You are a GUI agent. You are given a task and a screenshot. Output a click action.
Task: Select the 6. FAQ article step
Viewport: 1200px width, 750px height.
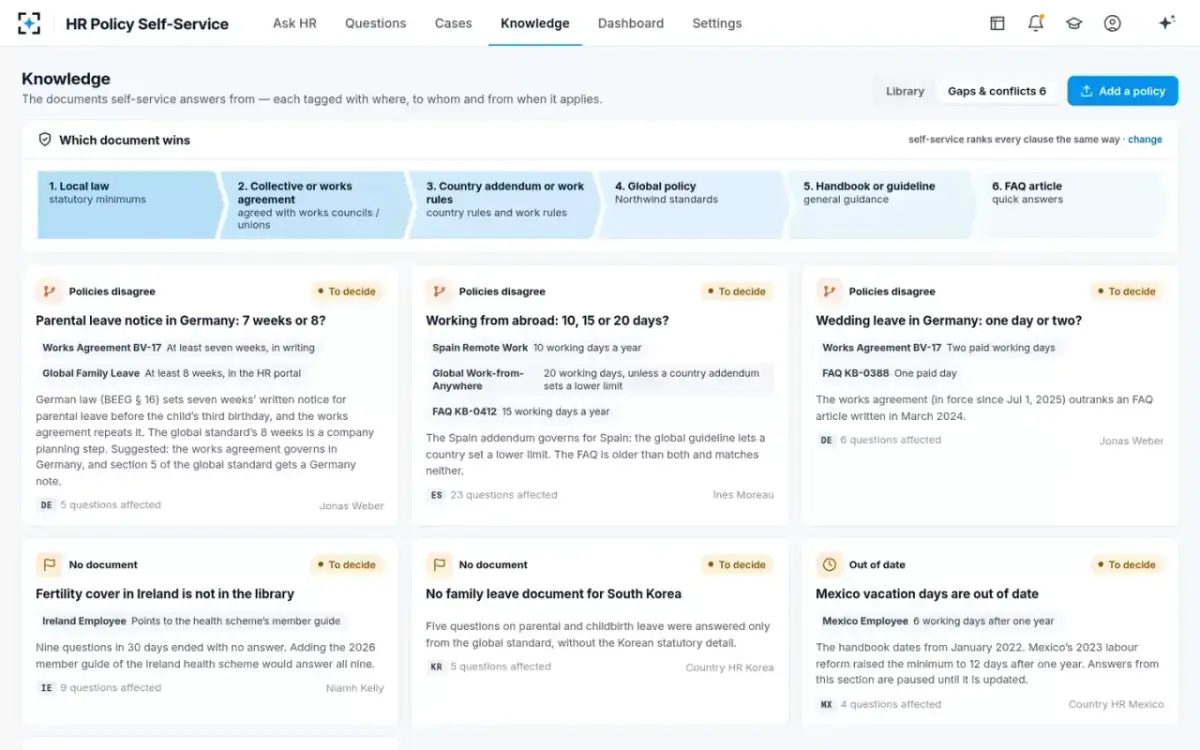[x=1070, y=205]
